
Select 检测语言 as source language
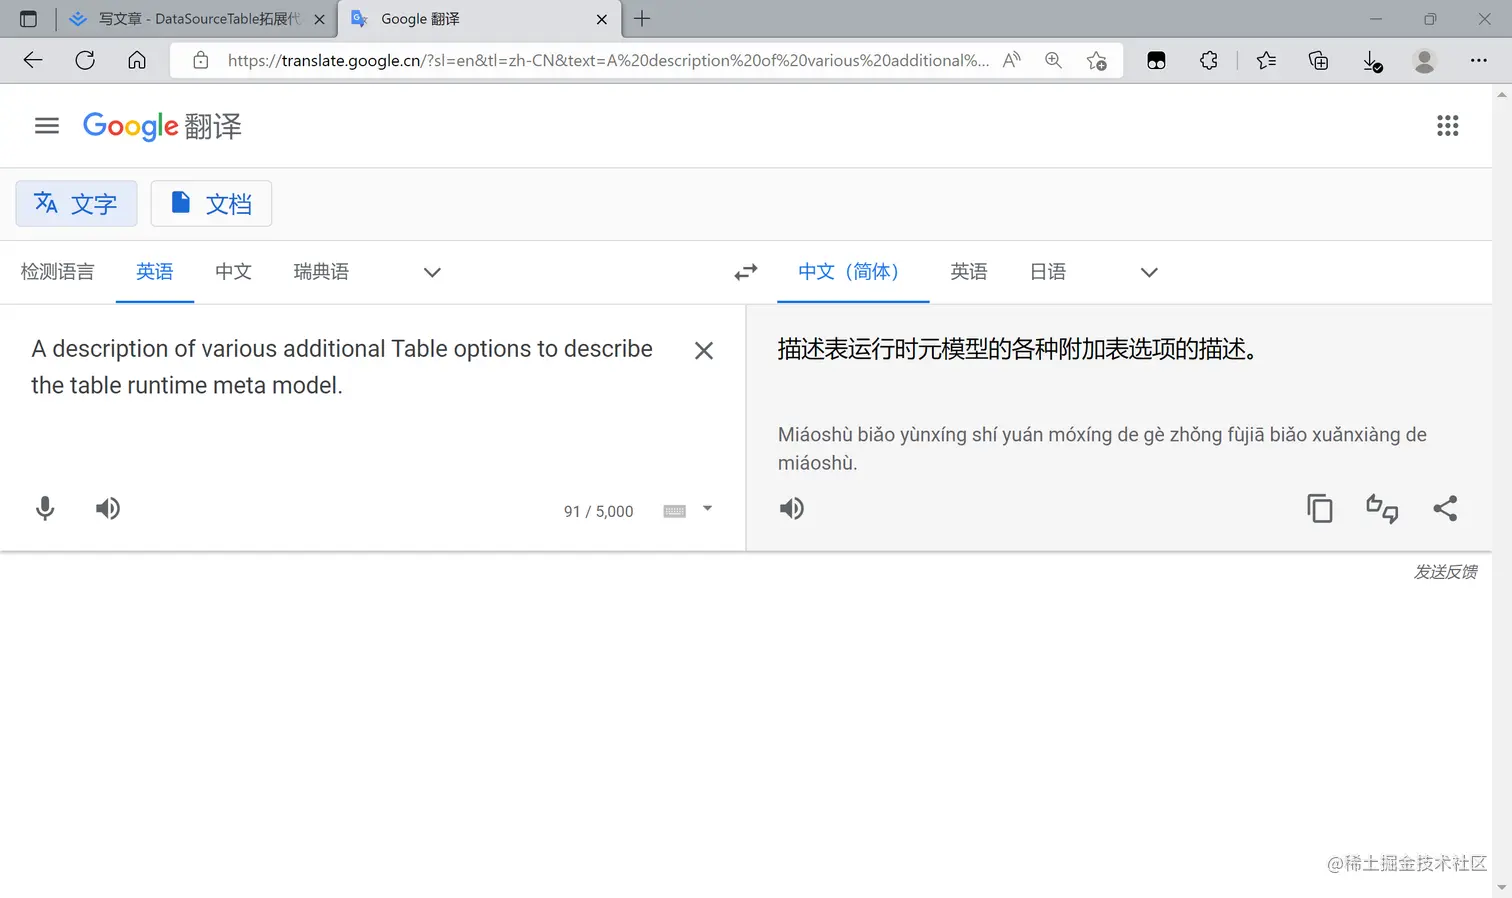pyautogui.click(x=58, y=272)
